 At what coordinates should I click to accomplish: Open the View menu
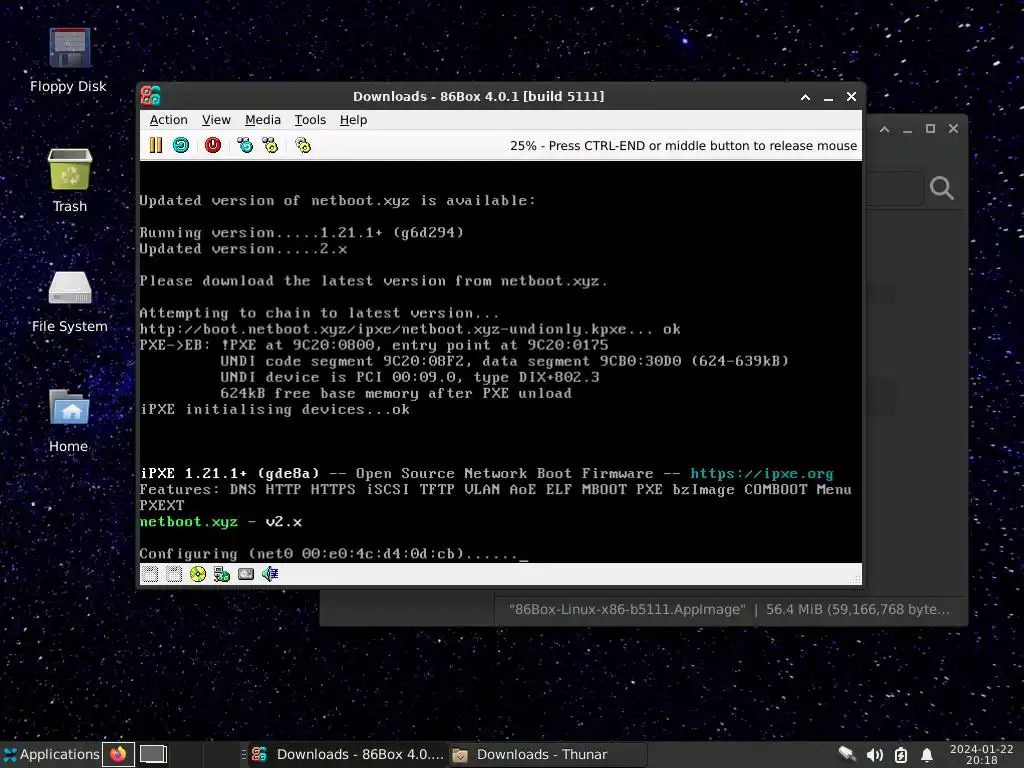click(216, 120)
